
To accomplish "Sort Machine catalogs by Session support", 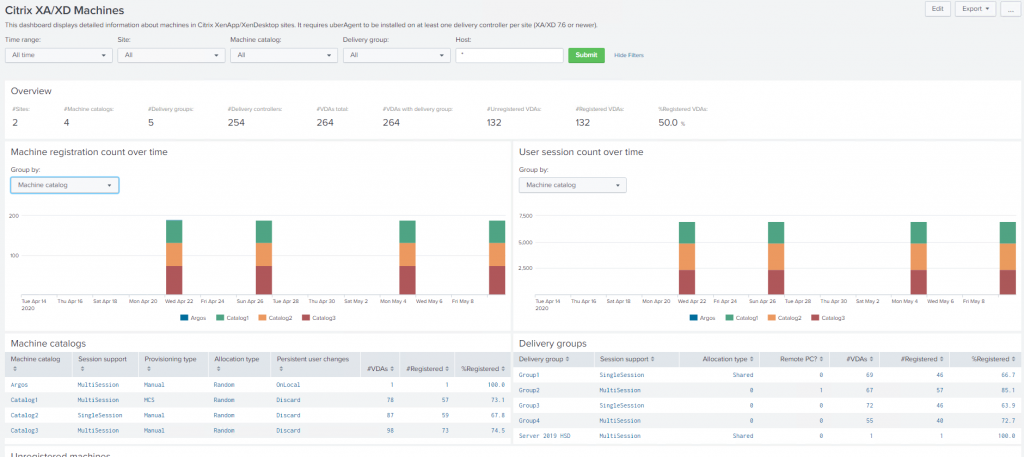I will click(x=104, y=364).
